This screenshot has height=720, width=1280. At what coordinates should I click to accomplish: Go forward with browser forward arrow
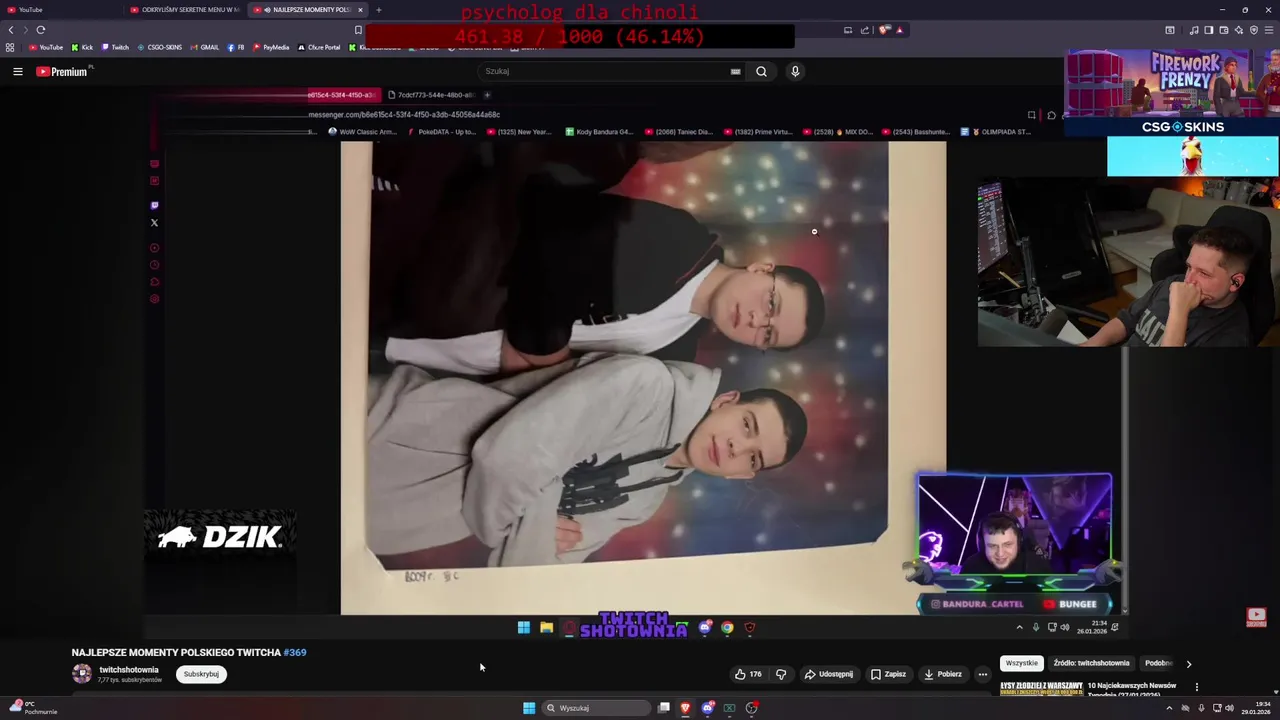click(25, 30)
